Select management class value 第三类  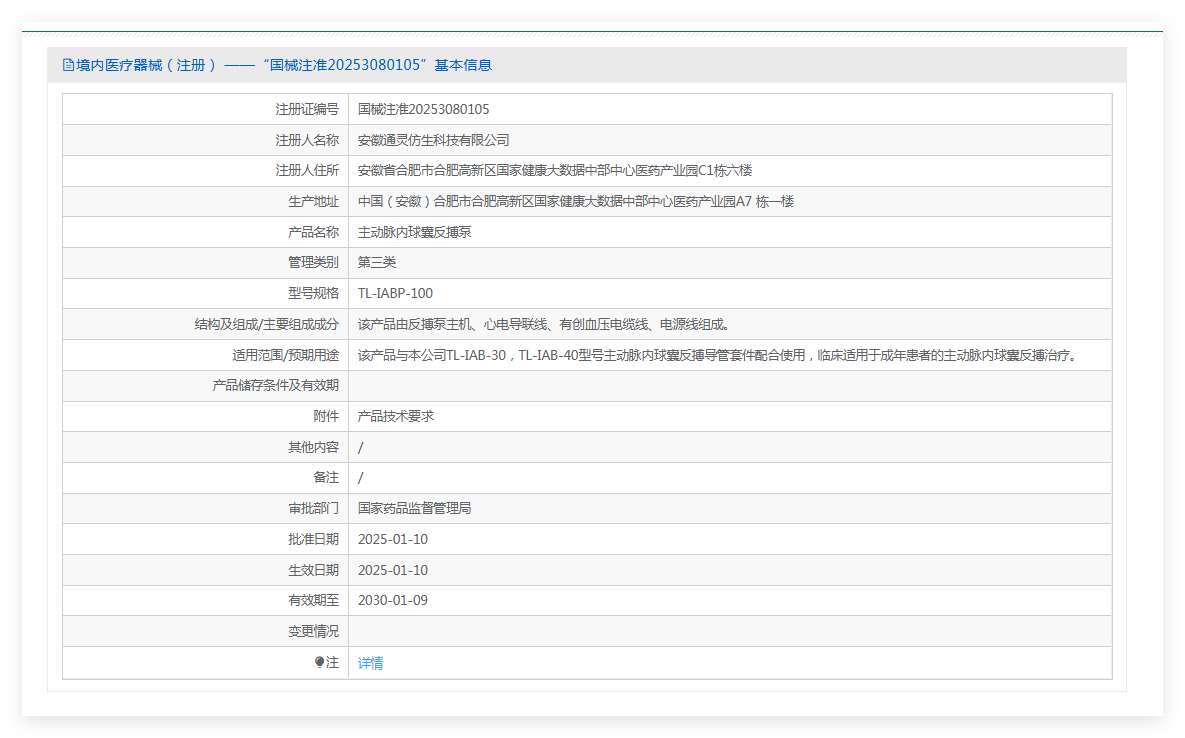376,263
